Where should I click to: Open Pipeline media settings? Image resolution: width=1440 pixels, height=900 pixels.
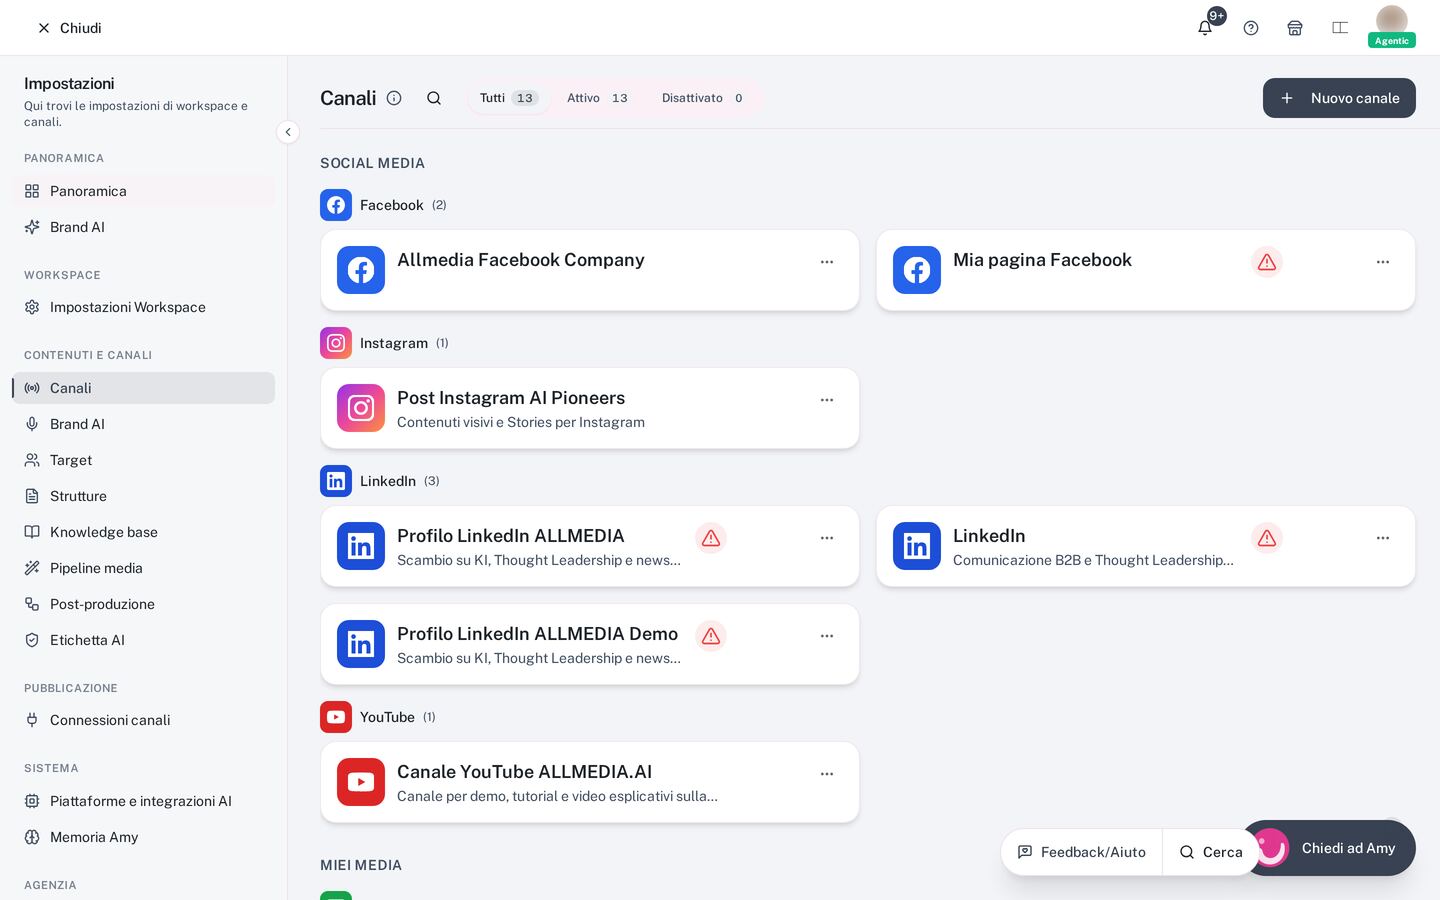click(x=144, y=568)
